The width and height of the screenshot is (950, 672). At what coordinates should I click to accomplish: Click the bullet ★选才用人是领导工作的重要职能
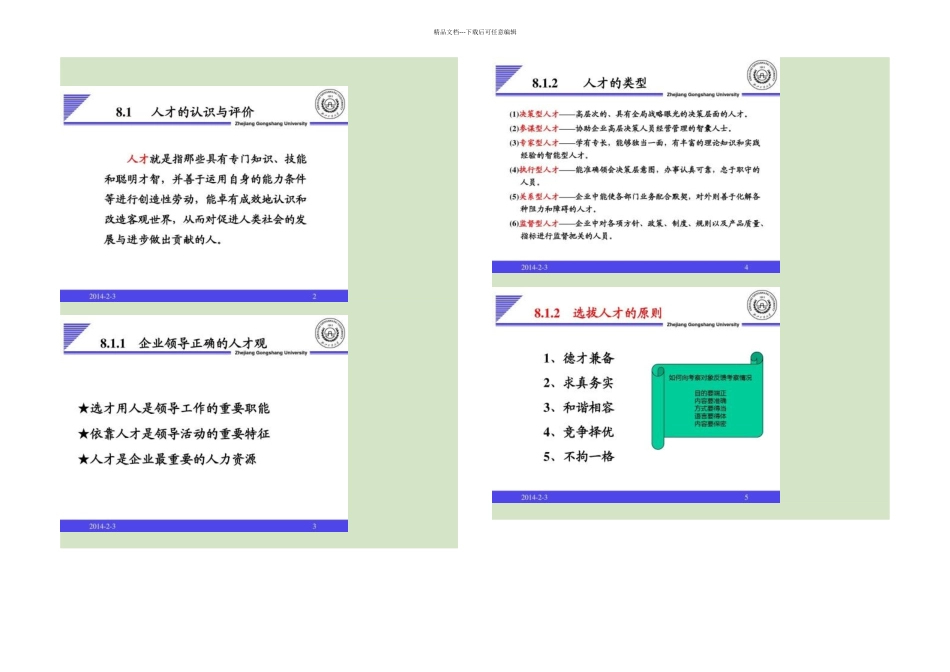174,408
